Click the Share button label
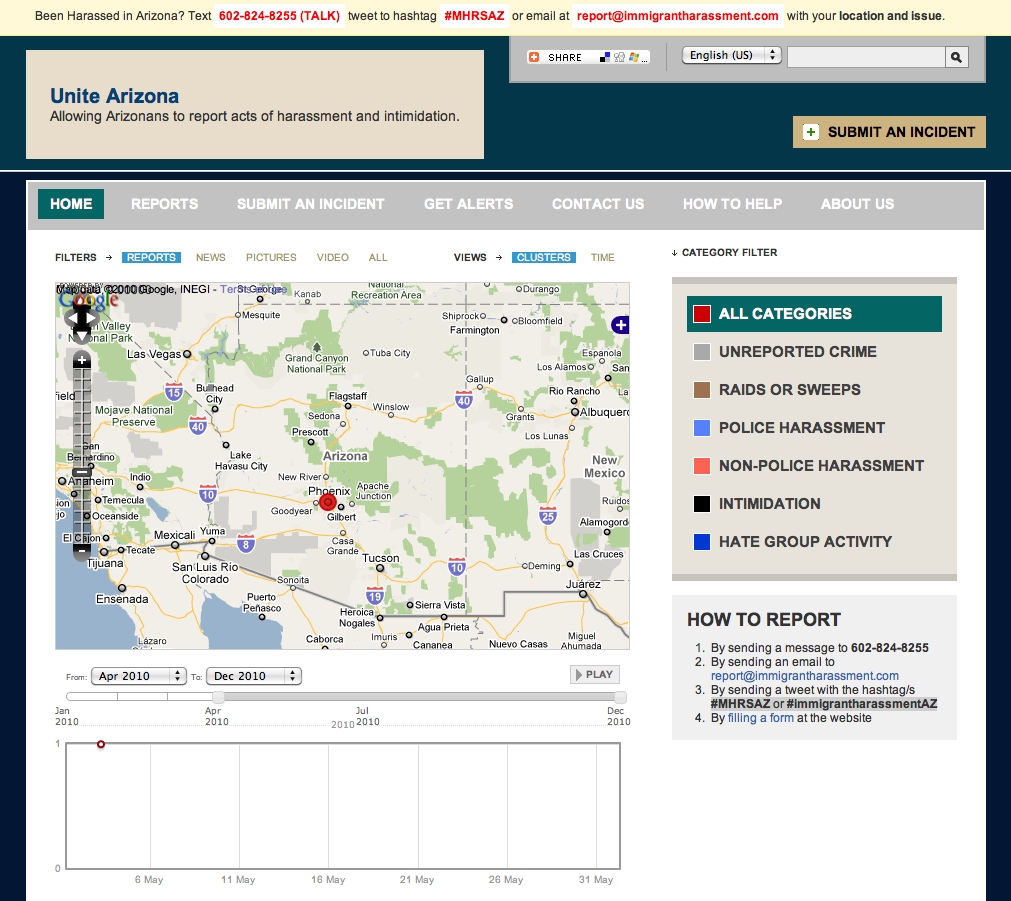 pos(565,57)
